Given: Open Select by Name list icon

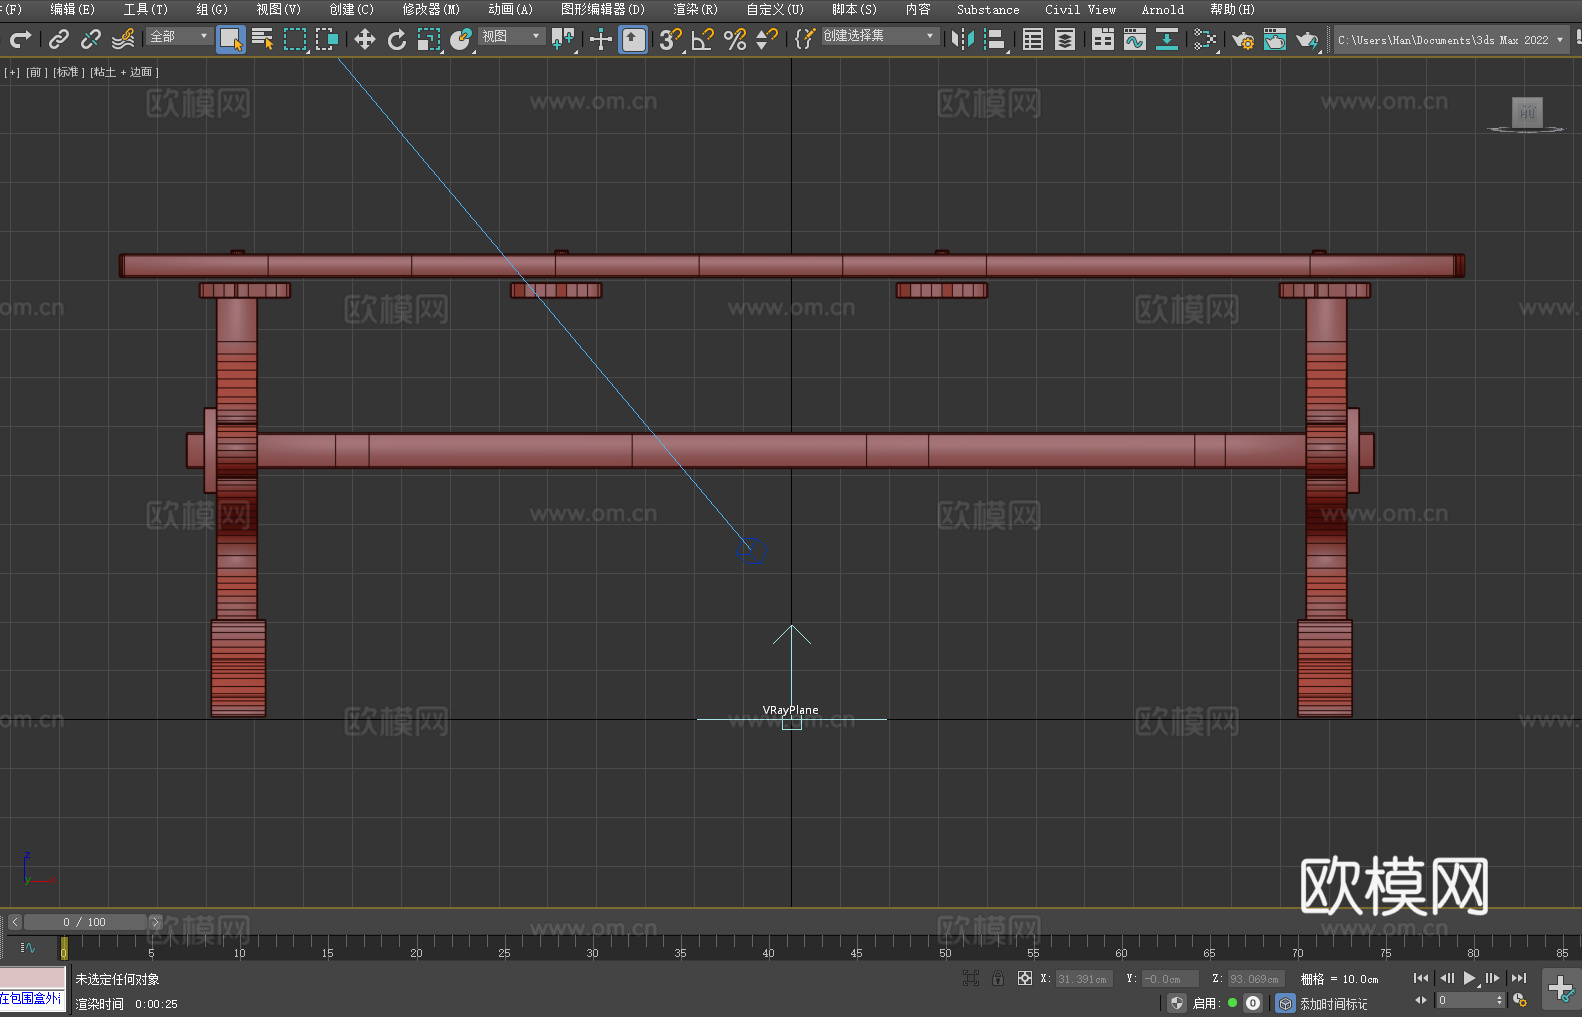Looking at the screenshot, I should point(263,39).
